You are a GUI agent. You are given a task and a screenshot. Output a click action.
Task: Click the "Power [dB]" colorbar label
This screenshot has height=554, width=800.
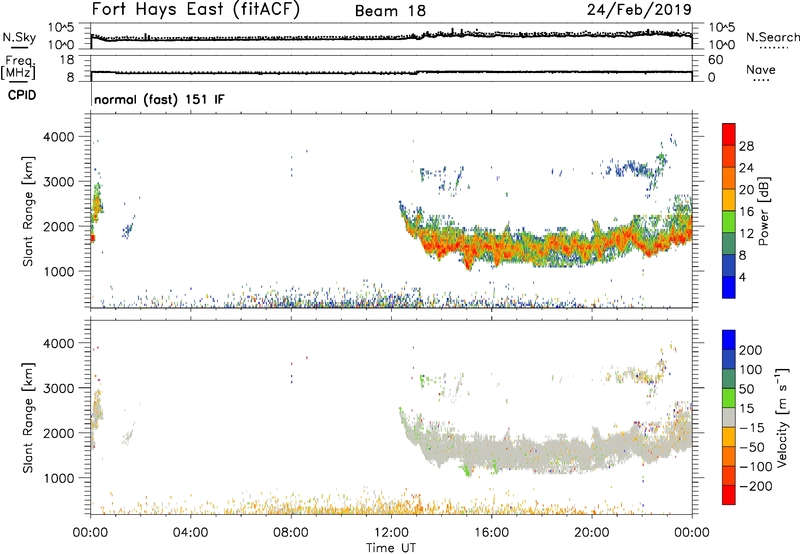(x=763, y=211)
